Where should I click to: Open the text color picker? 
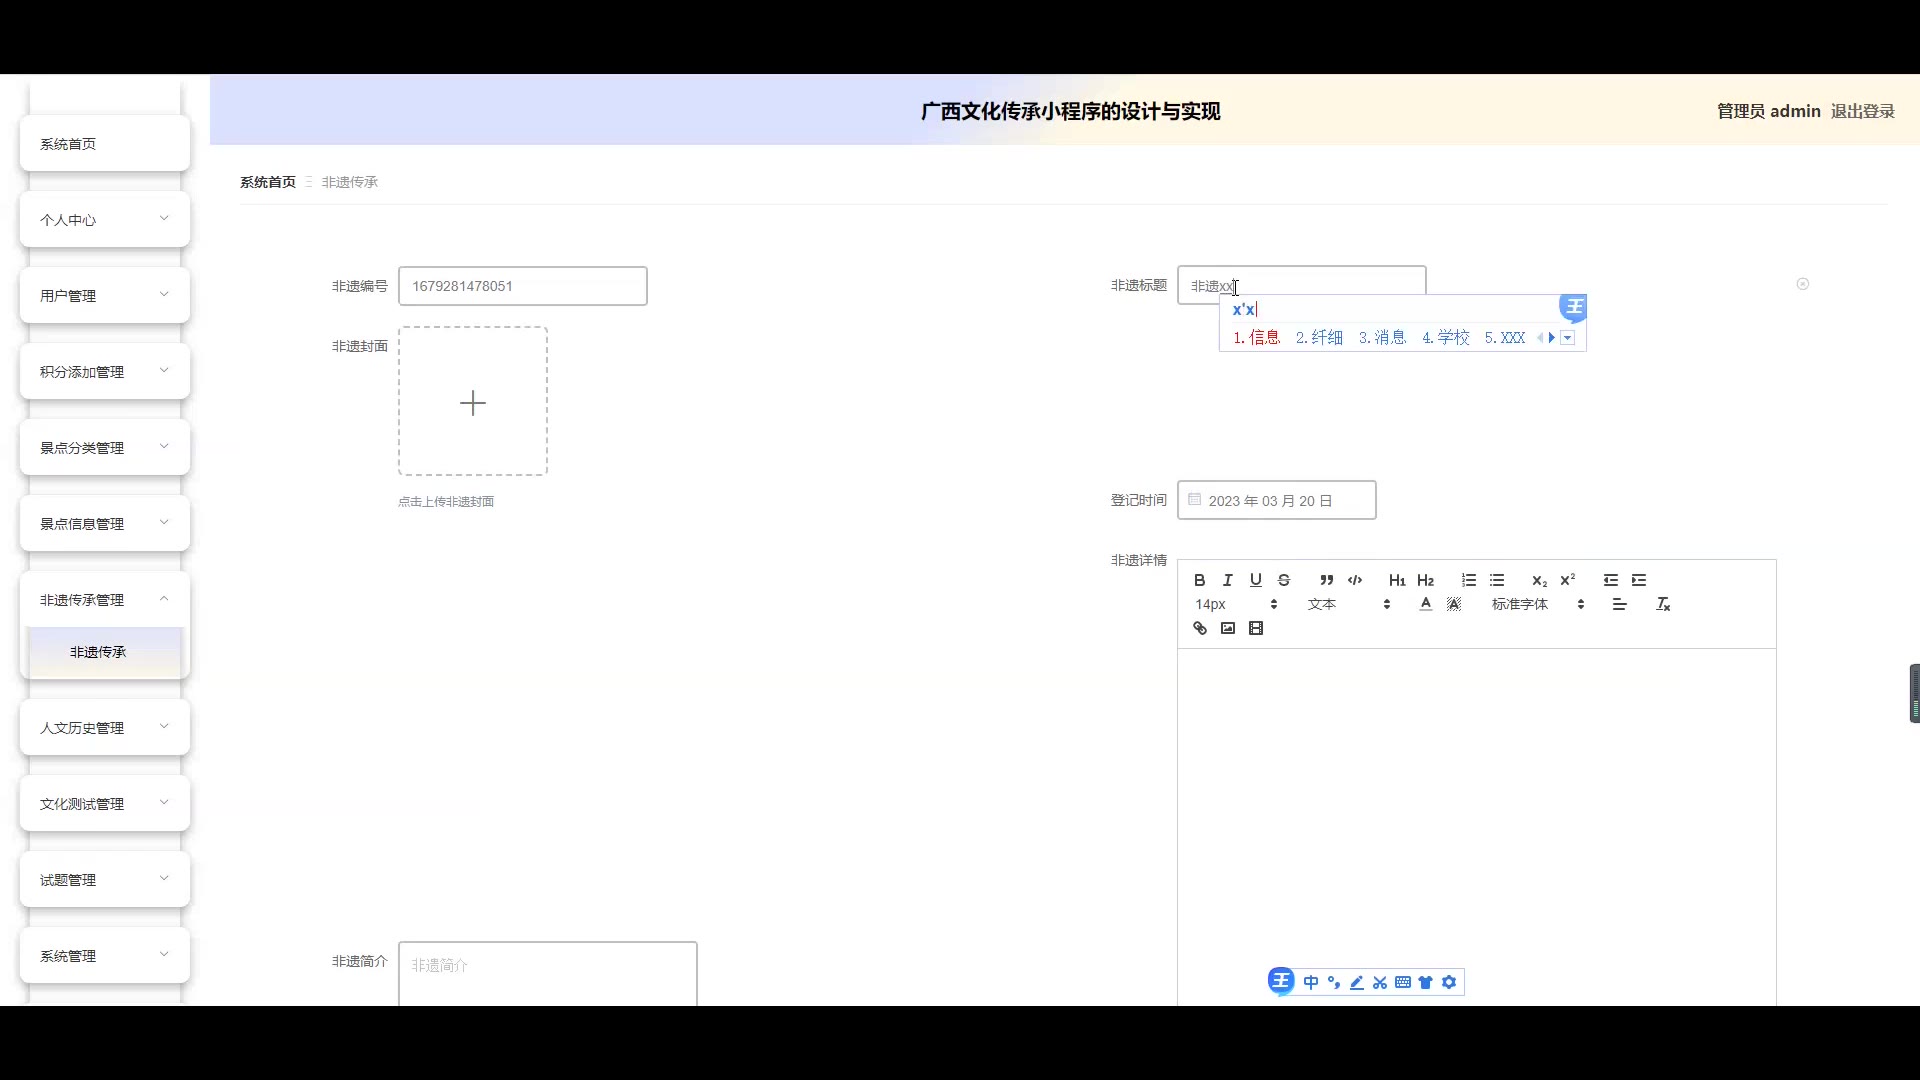pos(1425,604)
